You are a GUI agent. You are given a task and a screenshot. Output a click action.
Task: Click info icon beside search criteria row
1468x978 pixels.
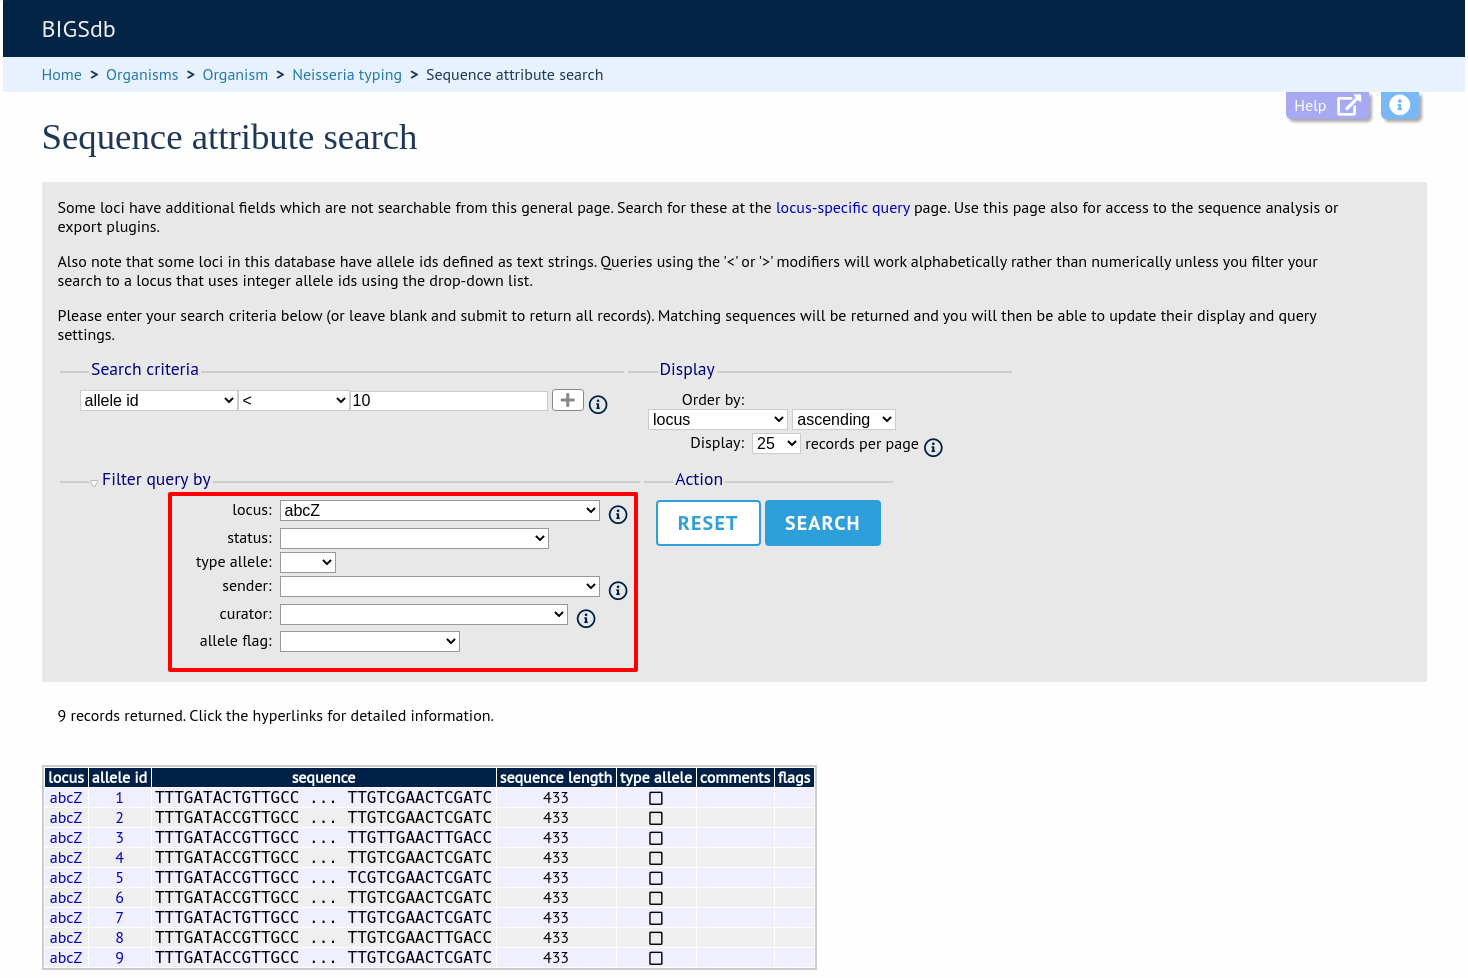598,405
